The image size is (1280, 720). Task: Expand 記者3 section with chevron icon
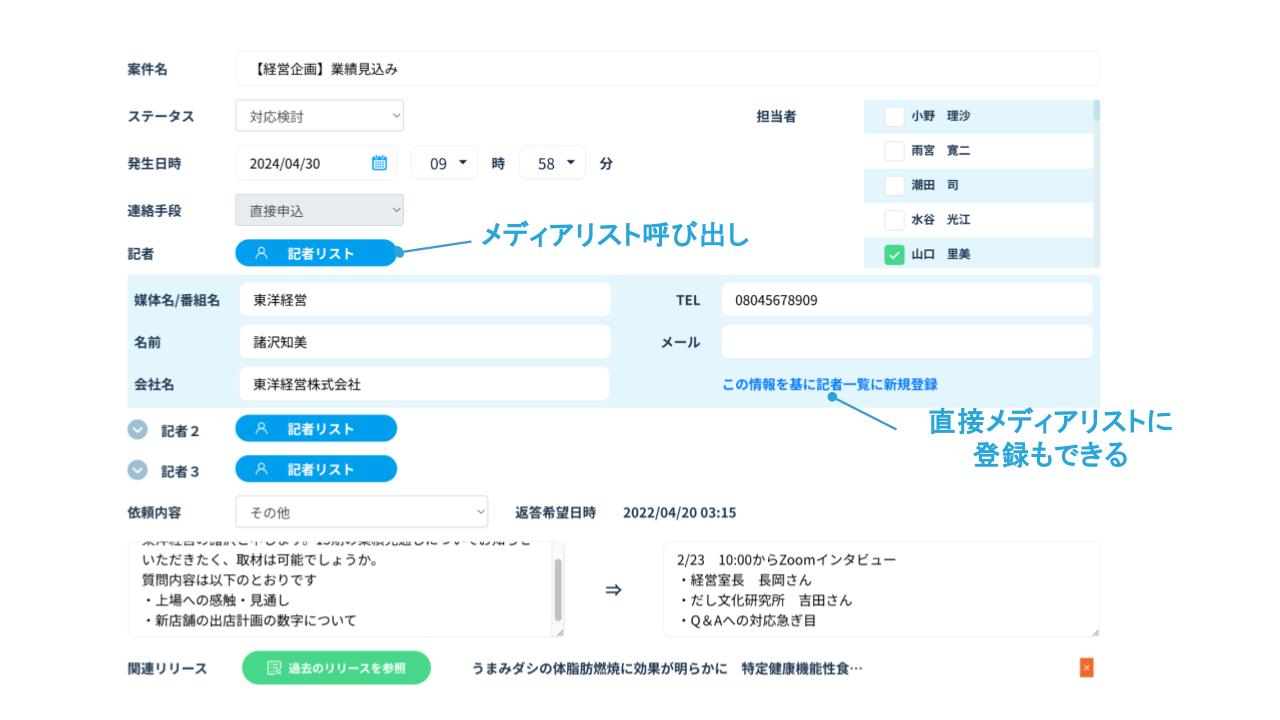click(137, 470)
